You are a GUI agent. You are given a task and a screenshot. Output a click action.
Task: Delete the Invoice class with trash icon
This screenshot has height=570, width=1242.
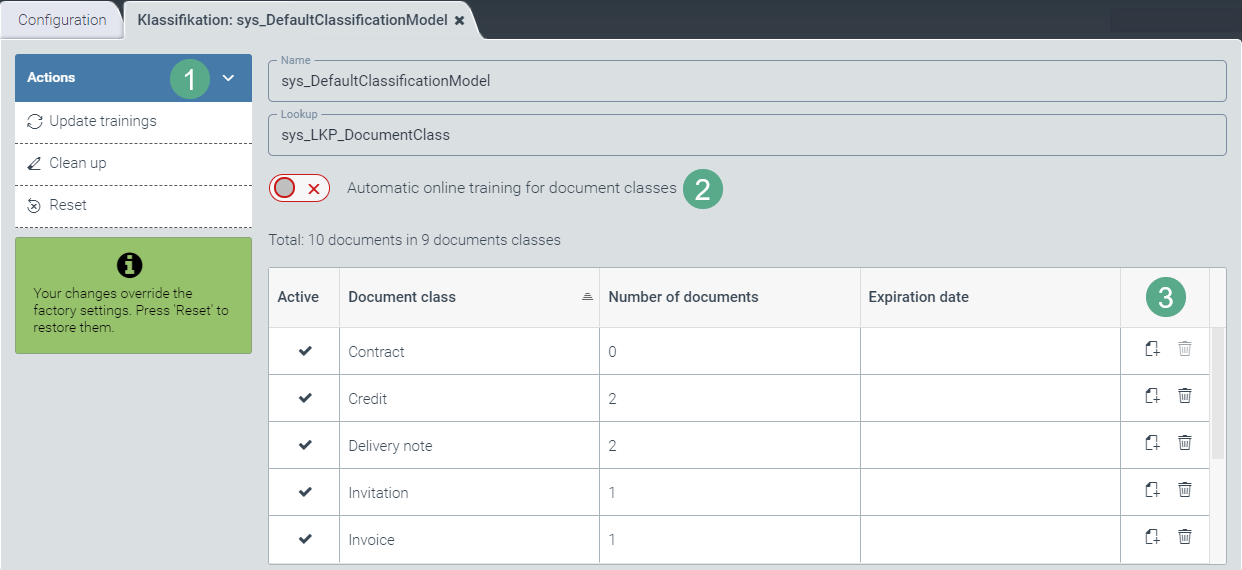pos(1185,537)
